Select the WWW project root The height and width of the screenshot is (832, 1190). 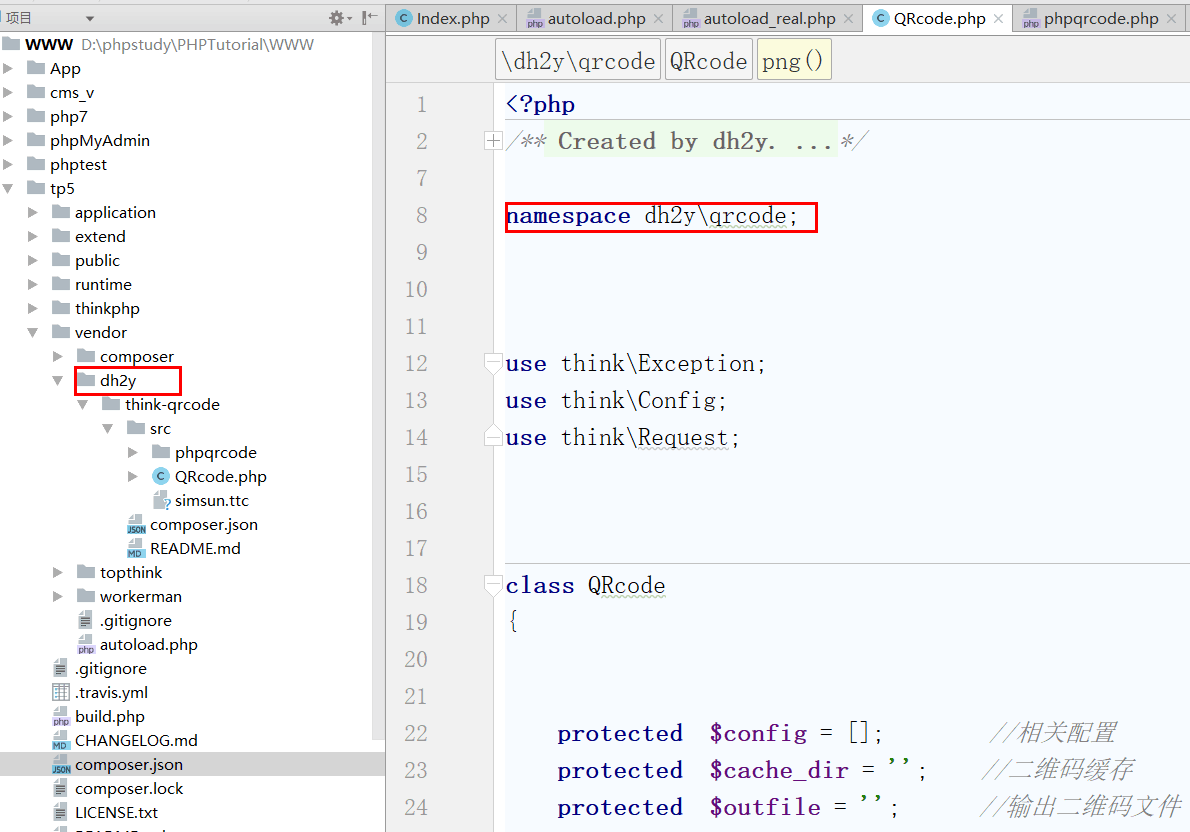click(x=49, y=45)
